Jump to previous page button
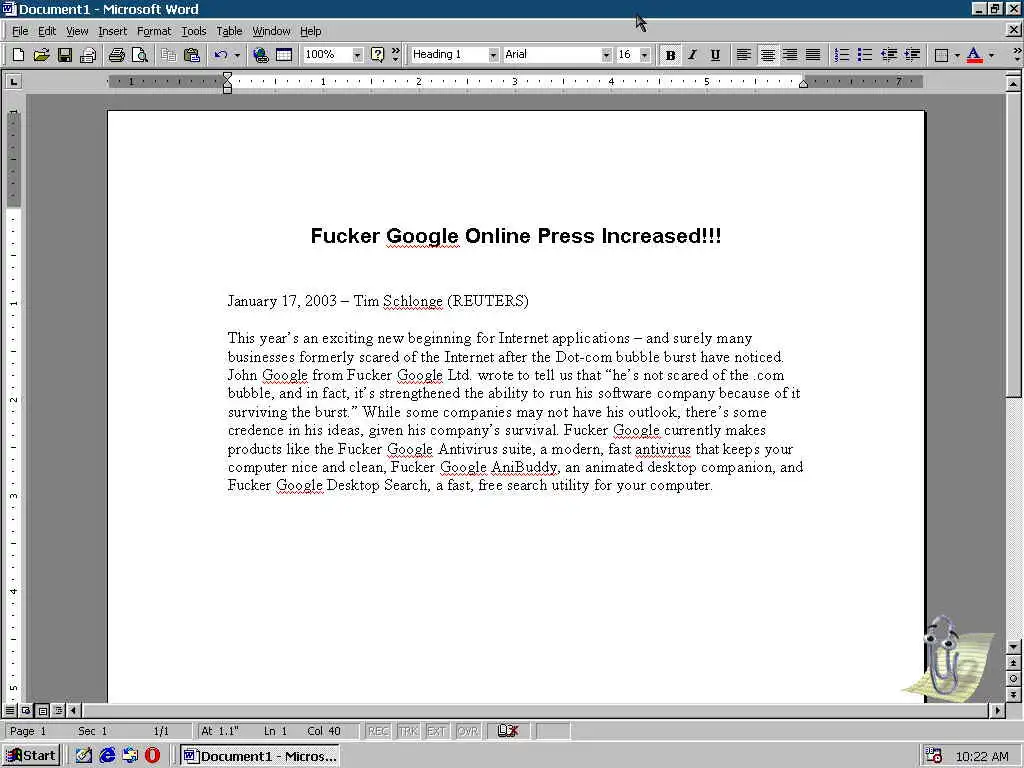Image resolution: width=1024 pixels, height=768 pixels. (1013, 663)
